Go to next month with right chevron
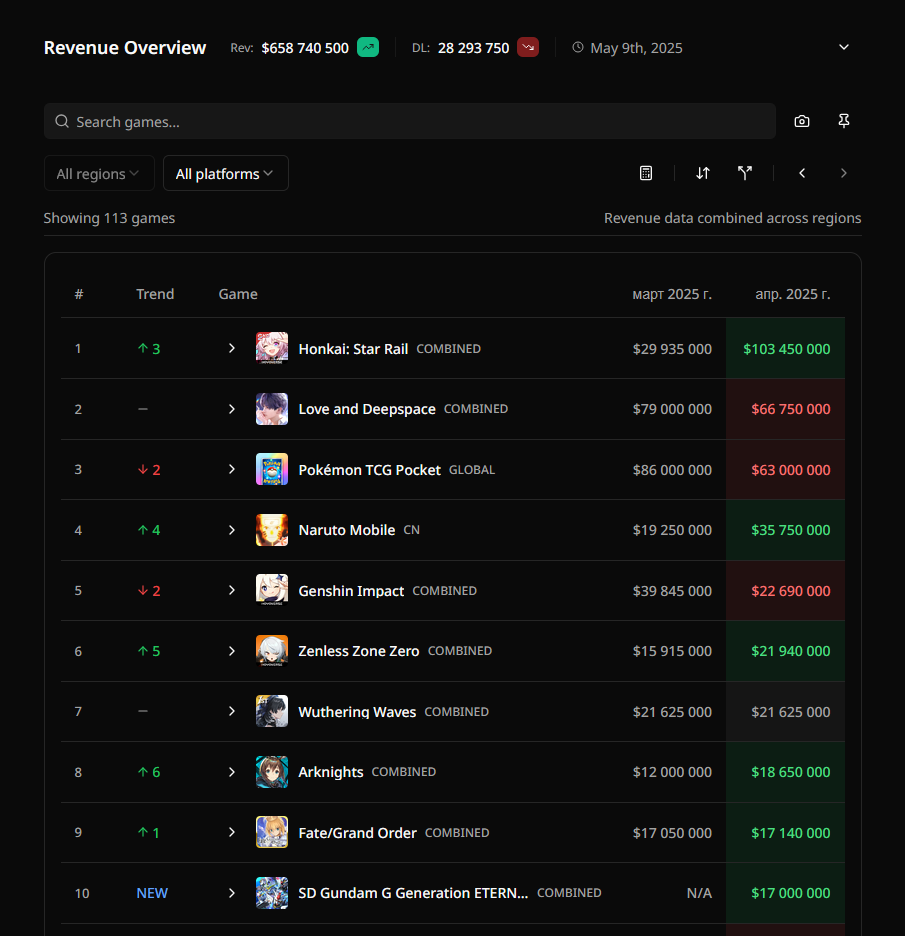The image size is (905, 936). click(x=844, y=173)
